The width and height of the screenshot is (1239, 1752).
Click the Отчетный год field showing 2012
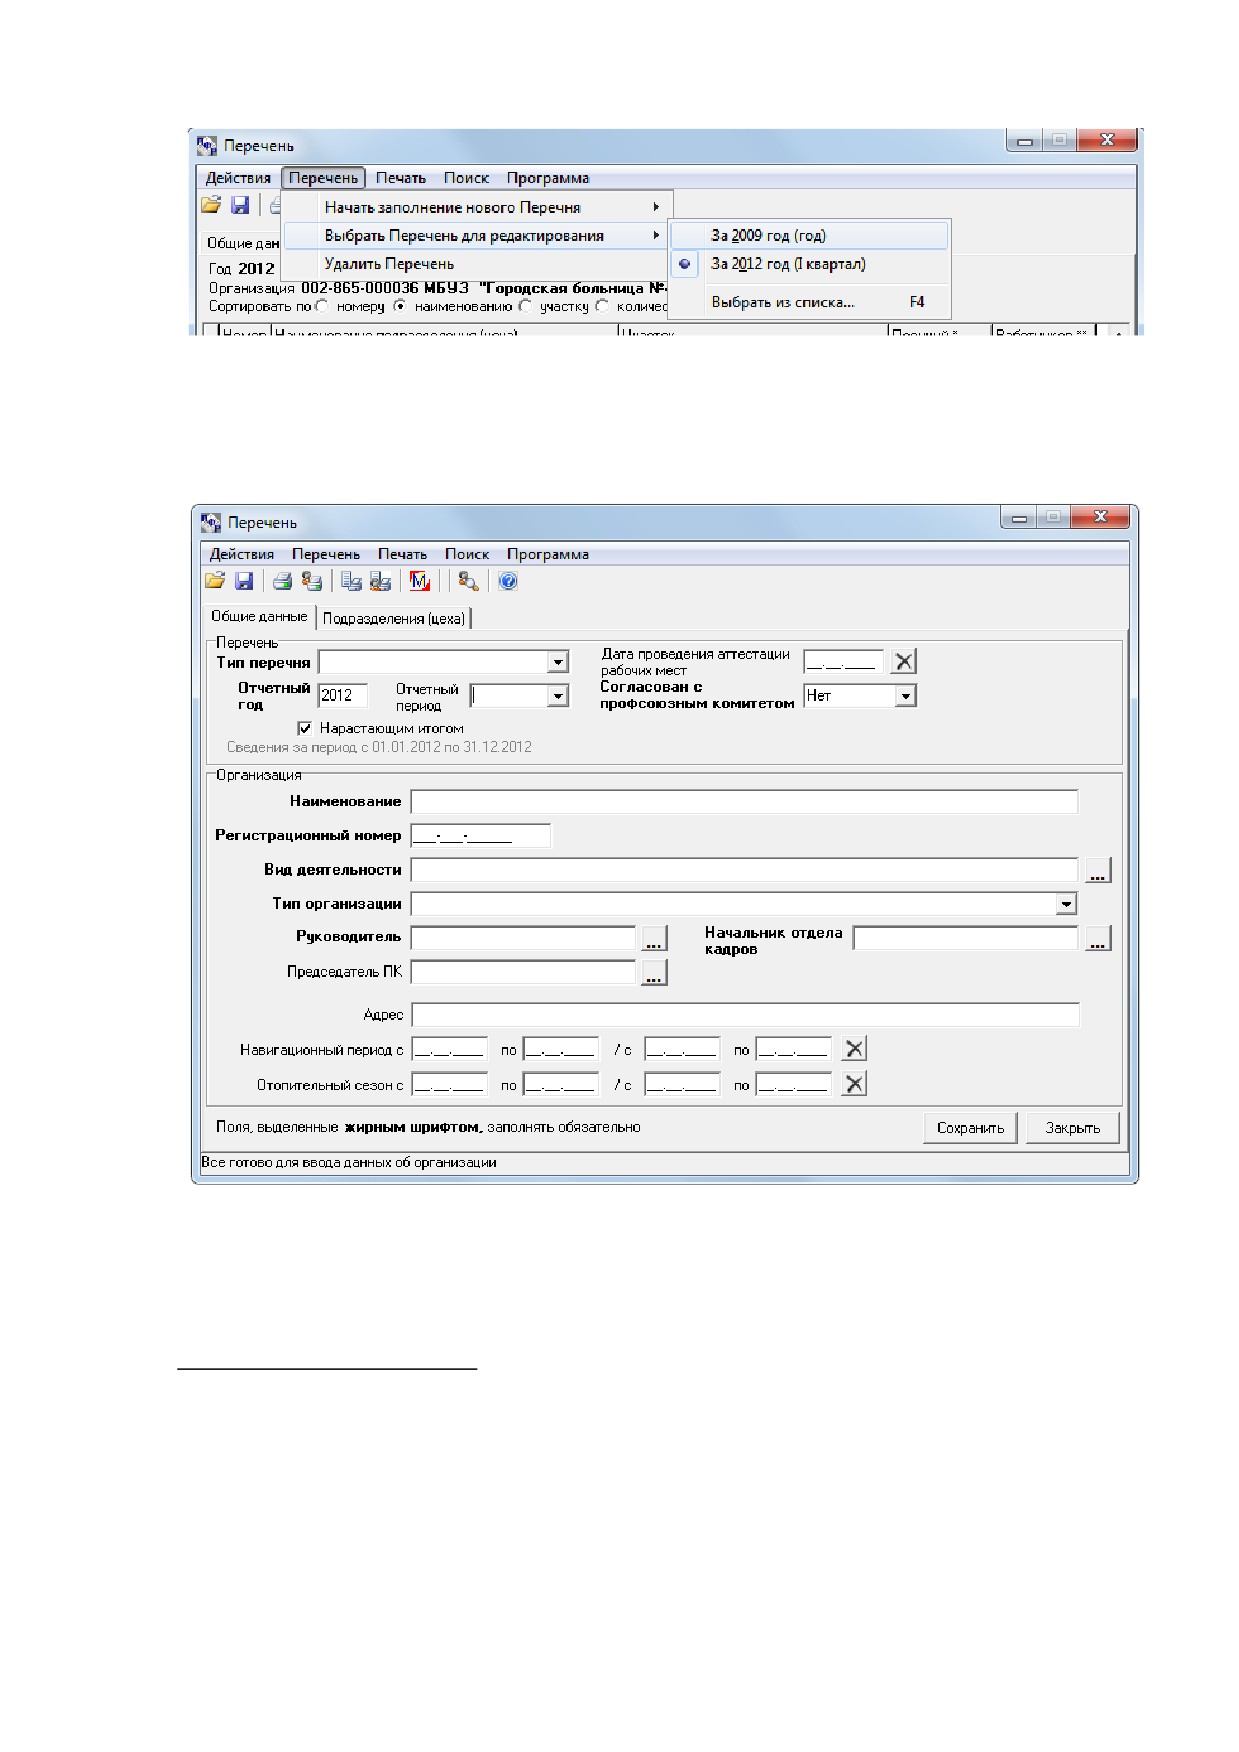(x=343, y=696)
